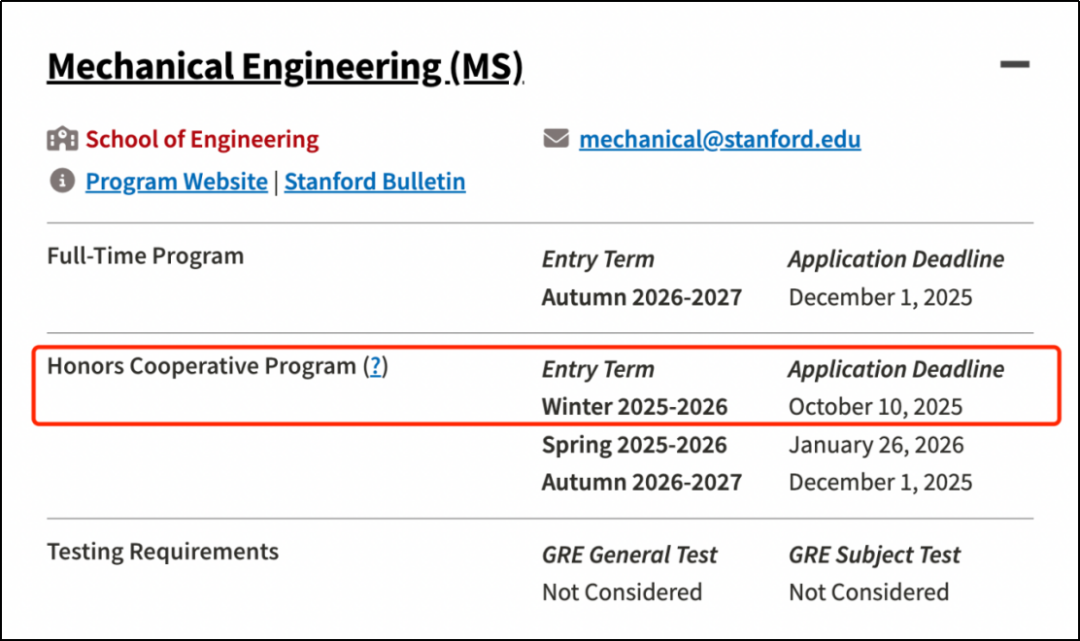This screenshot has height=641, width=1080.
Task: Click the School of Engineering building icon
Action: pyautogui.click(x=62, y=139)
